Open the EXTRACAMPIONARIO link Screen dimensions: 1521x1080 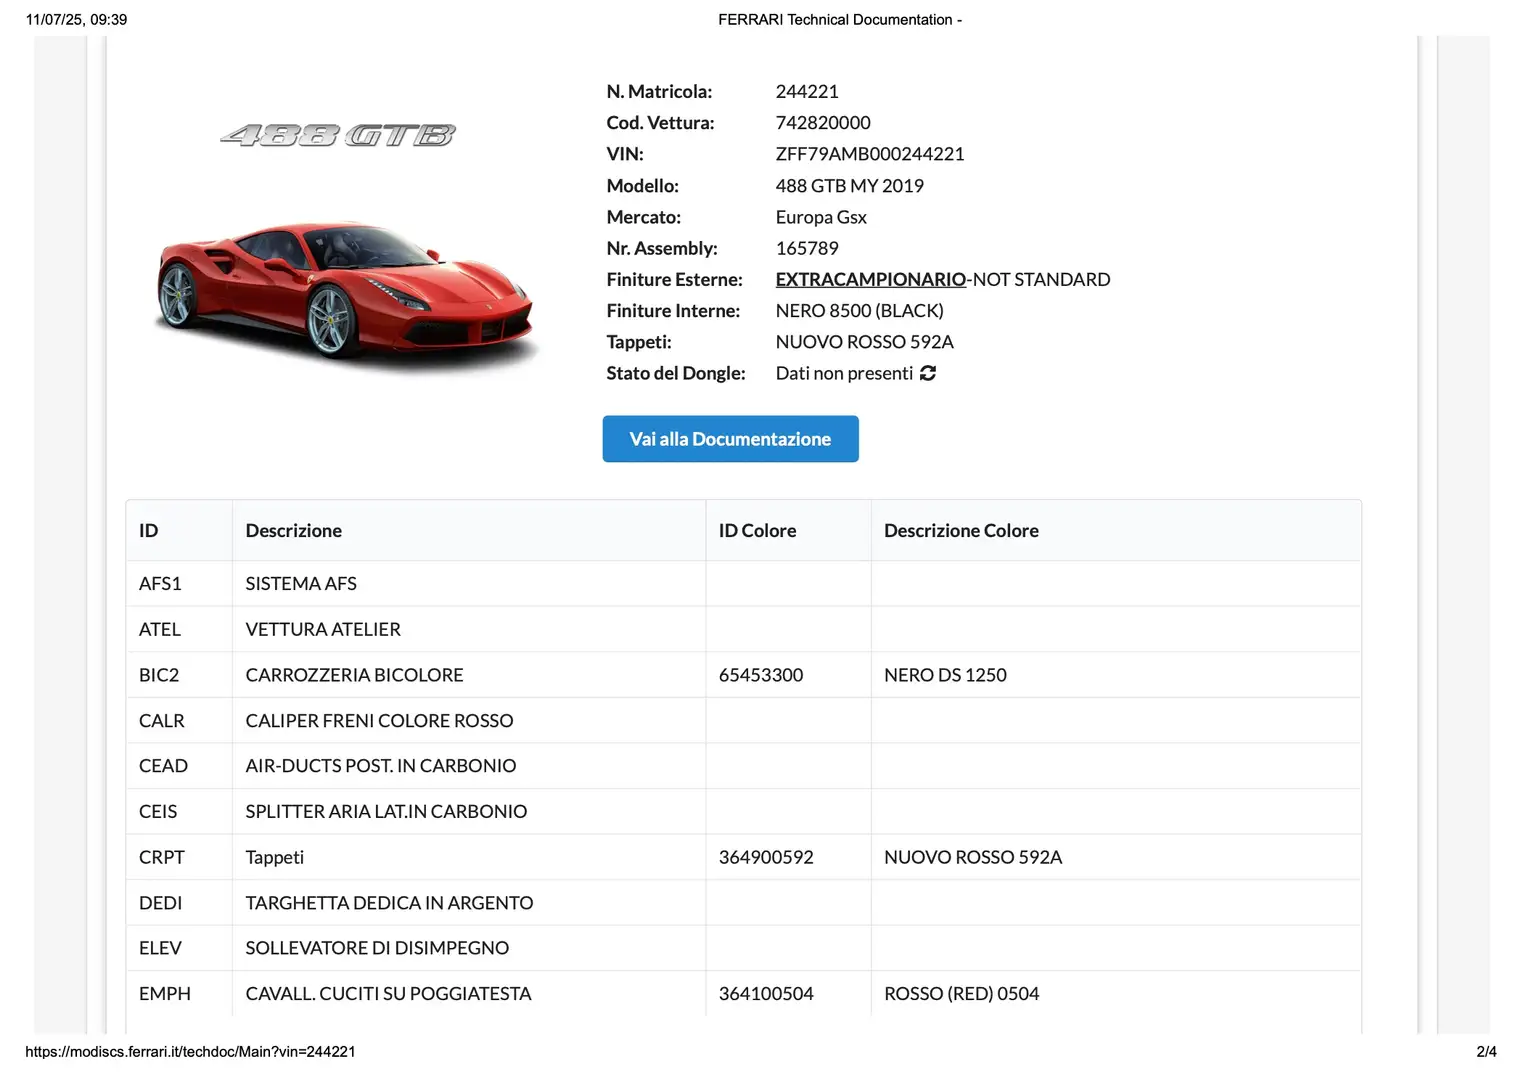[x=871, y=280]
